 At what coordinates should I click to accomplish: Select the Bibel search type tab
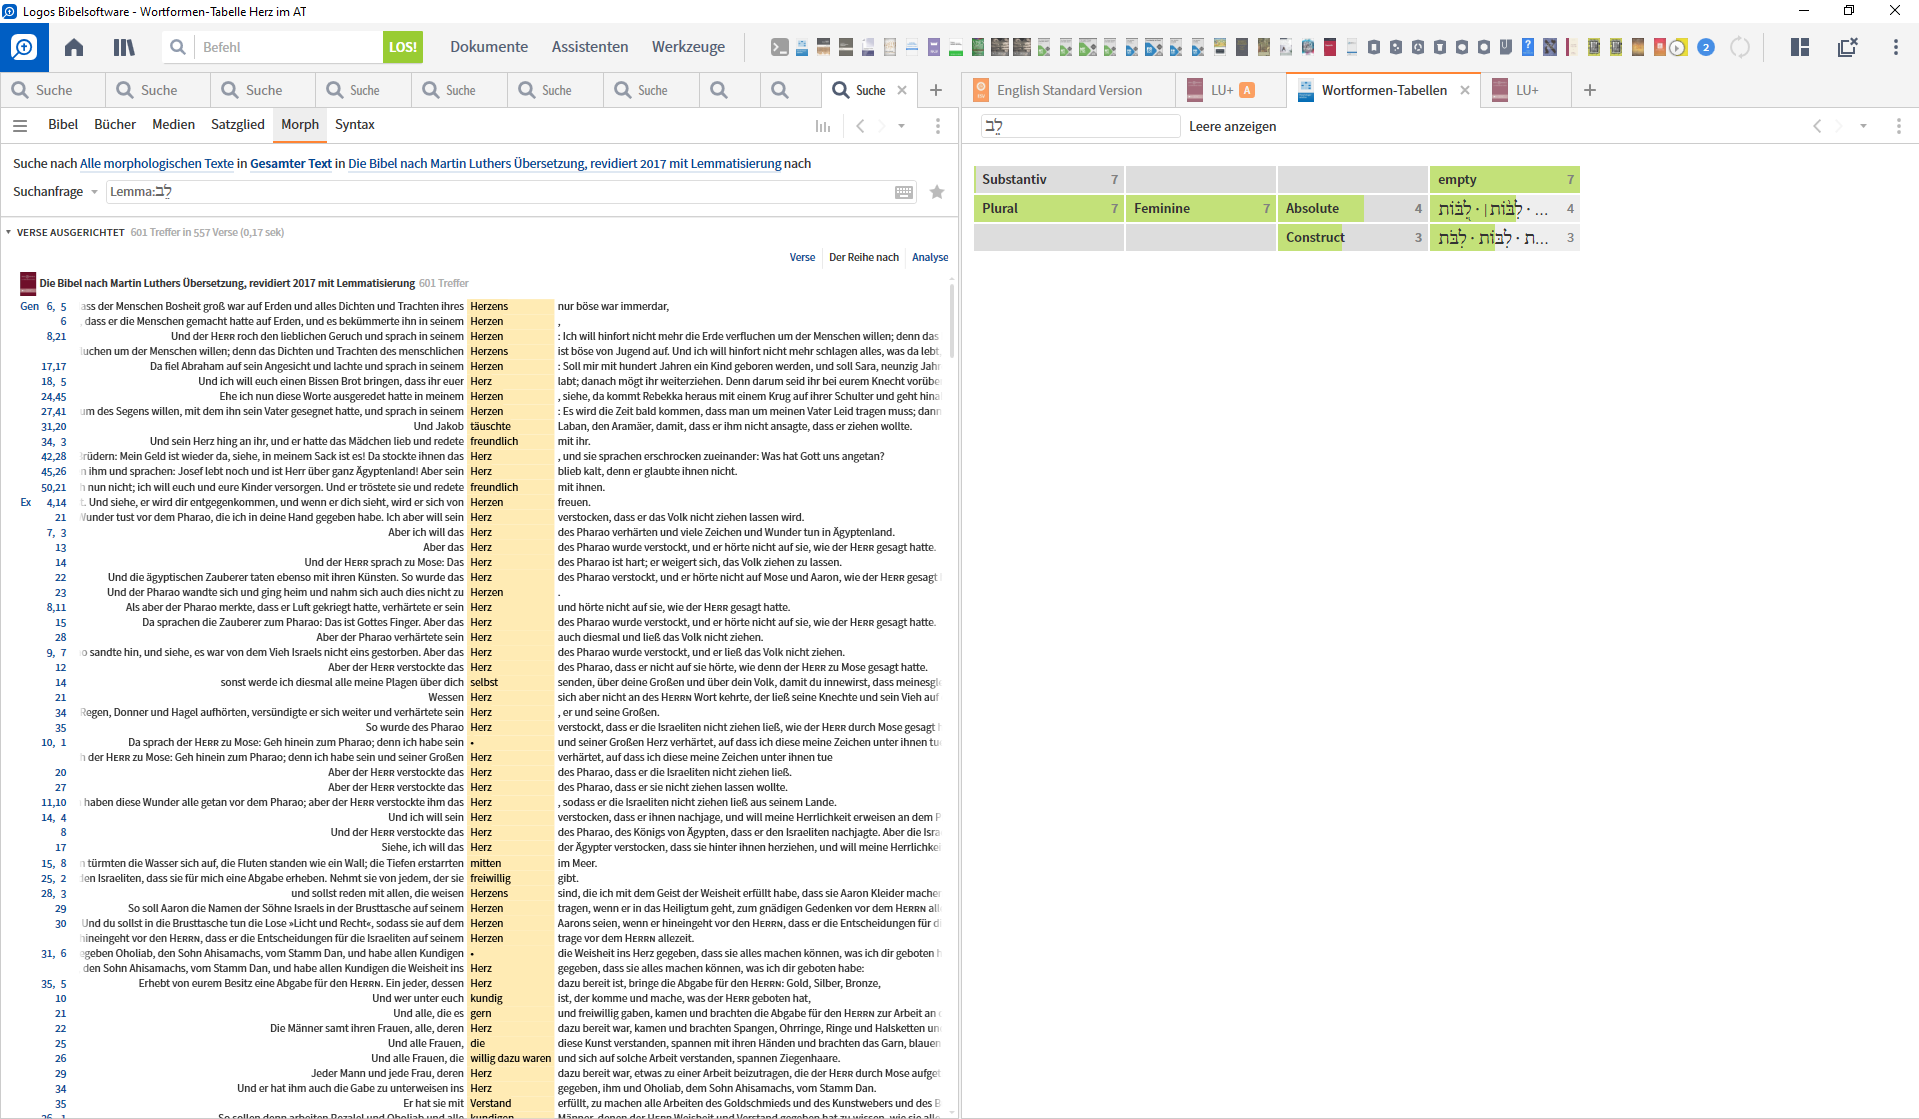coord(63,124)
